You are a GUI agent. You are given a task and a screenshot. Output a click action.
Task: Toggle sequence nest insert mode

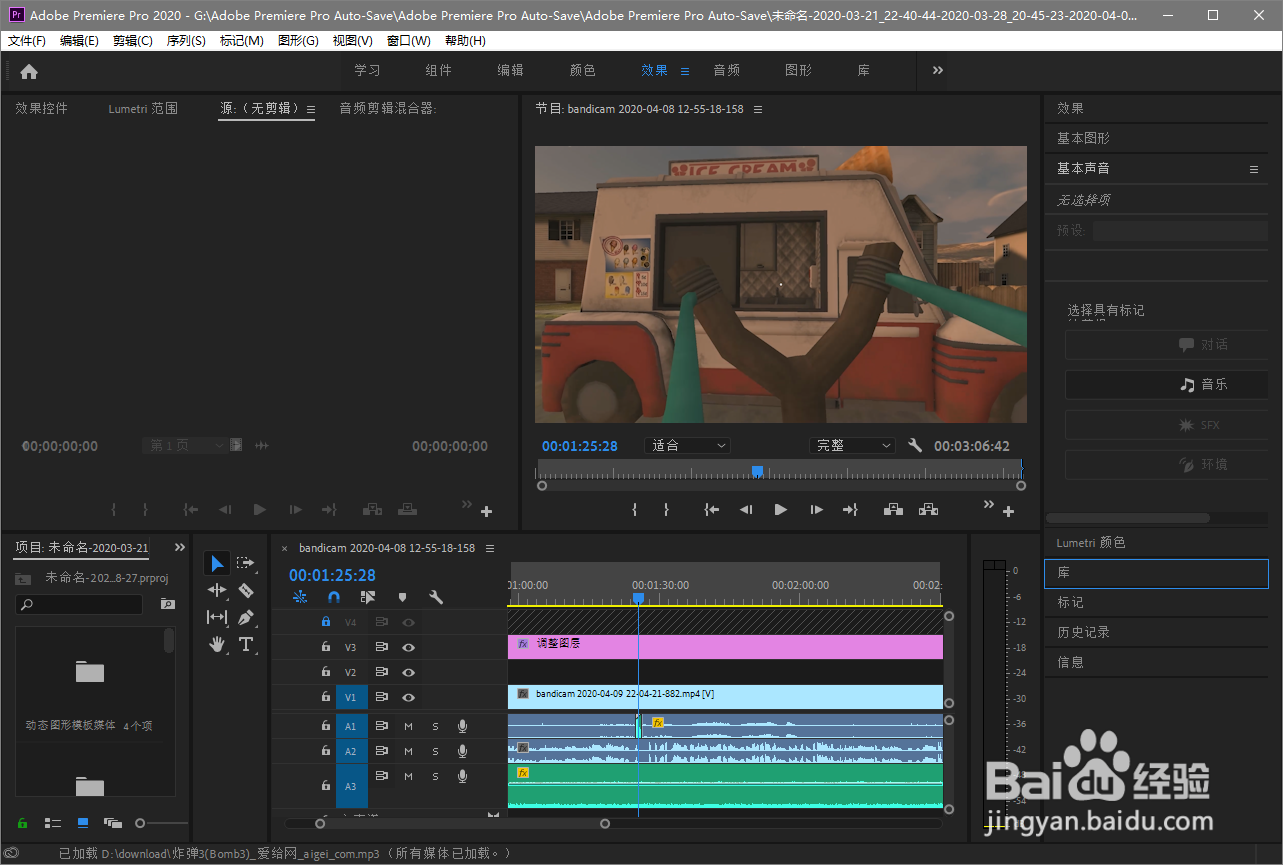tap(300, 597)
